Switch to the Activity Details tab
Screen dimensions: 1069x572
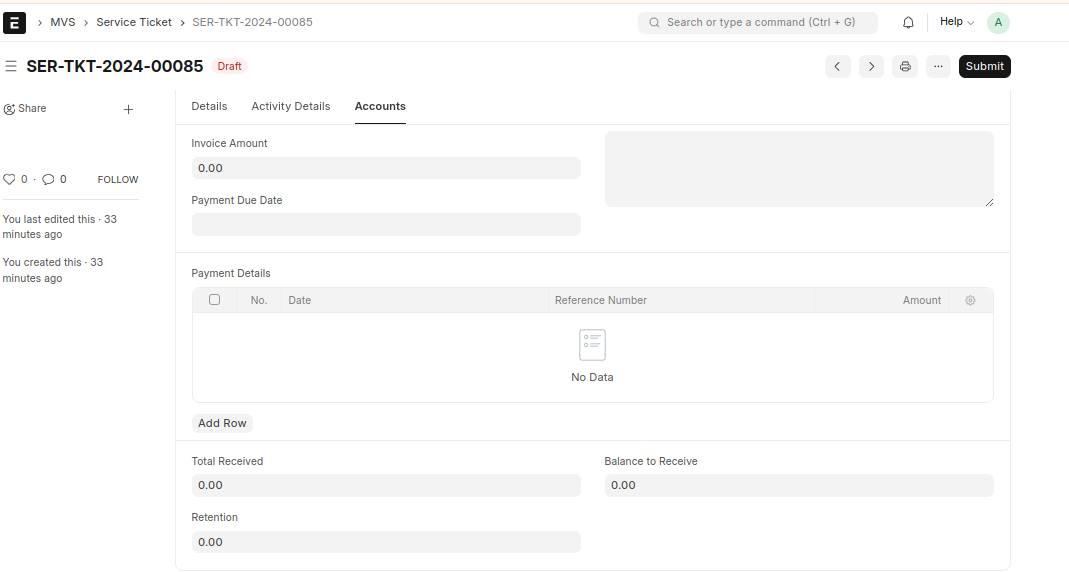290,106
